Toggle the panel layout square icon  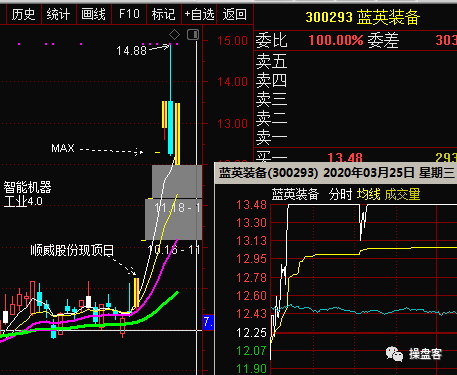193,34
